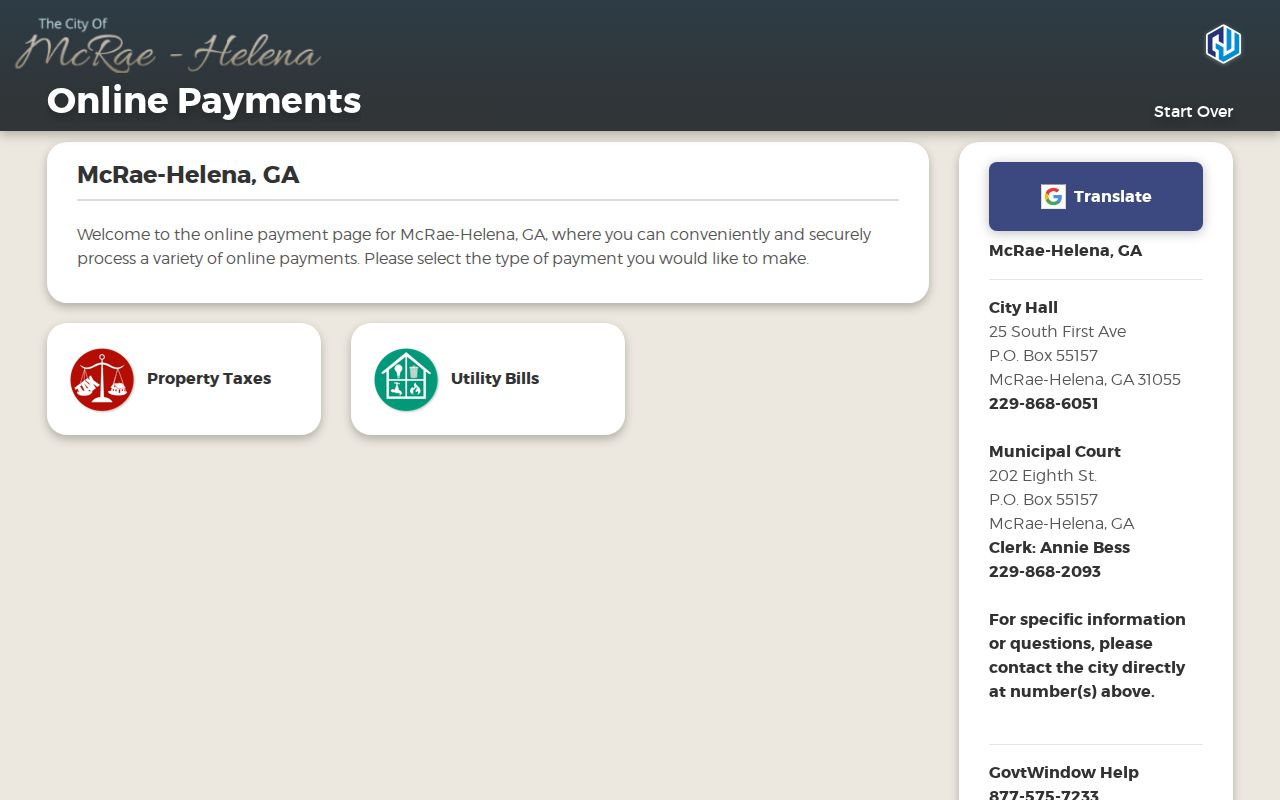This screenshot has width=1280, height=800.
Task: Click the Google icon on Translate button
Action: click(1053, 196)
